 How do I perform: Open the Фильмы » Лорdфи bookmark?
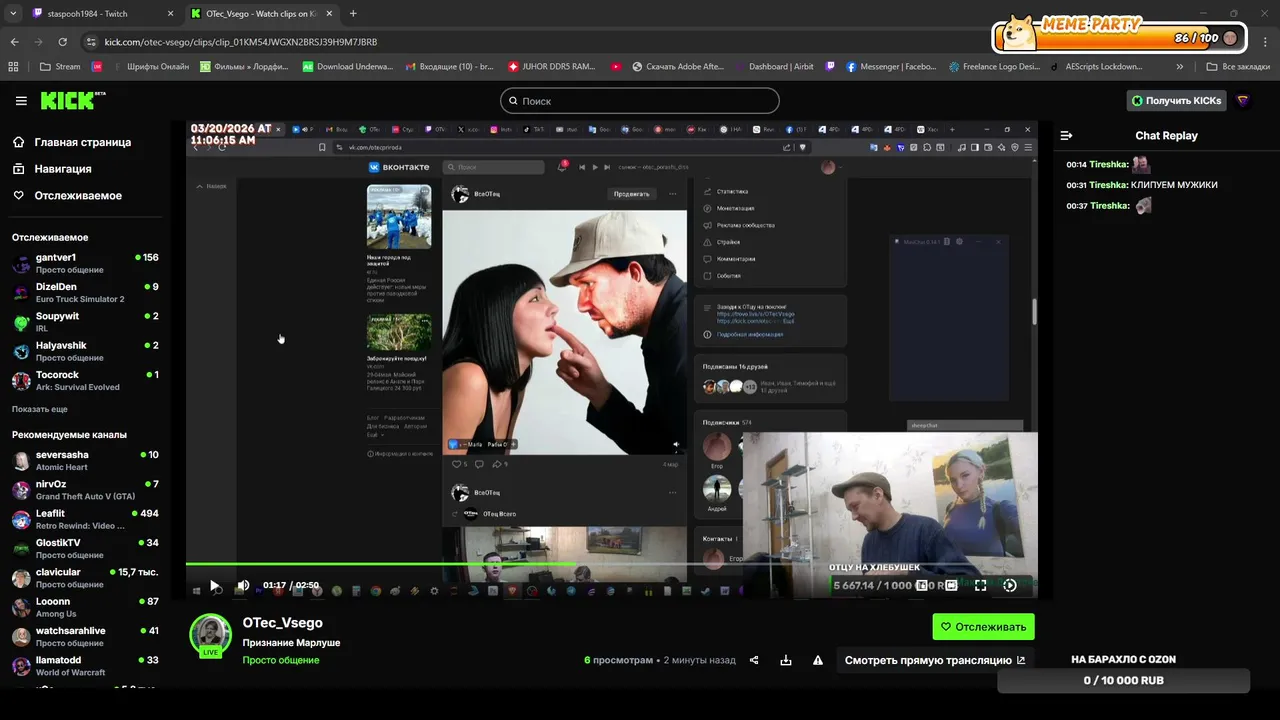click(x=244, y=67)
